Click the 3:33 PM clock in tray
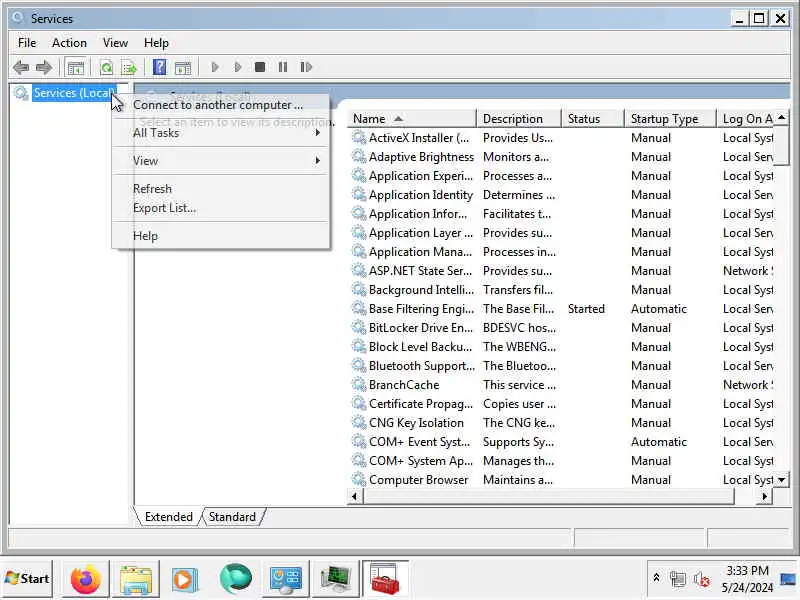This screenshot has width=800, height=600. [x=747, y=570]
